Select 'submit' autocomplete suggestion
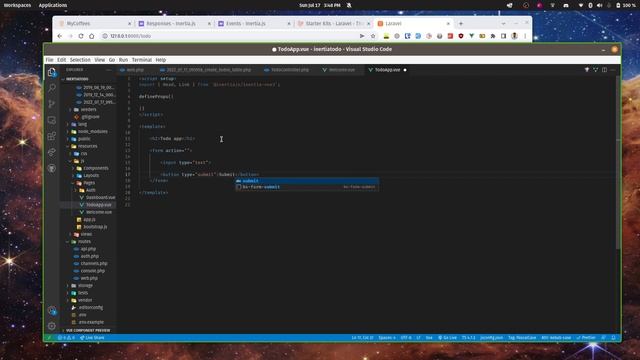 pyautogui.click(x=307, y=181)
